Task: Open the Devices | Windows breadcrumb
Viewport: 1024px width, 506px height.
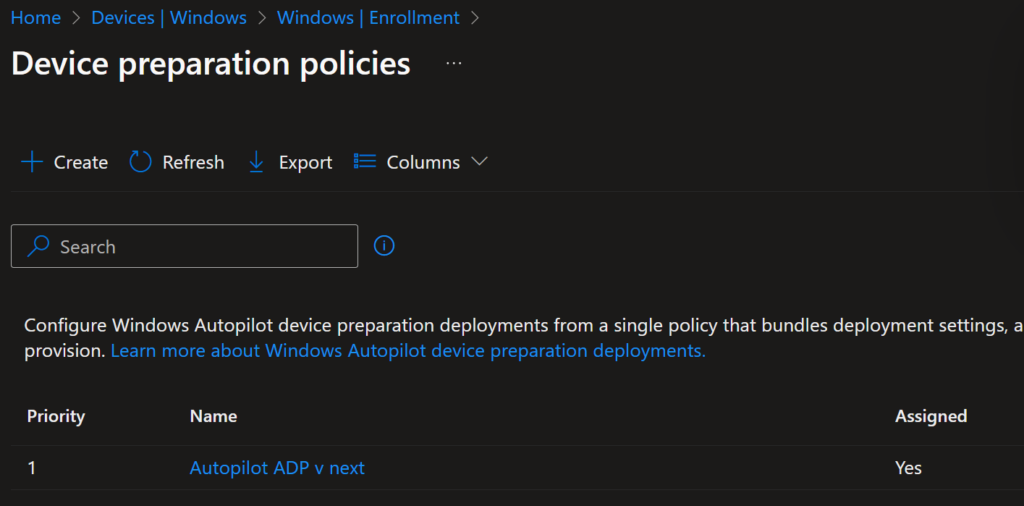Action: click(169, 18)
